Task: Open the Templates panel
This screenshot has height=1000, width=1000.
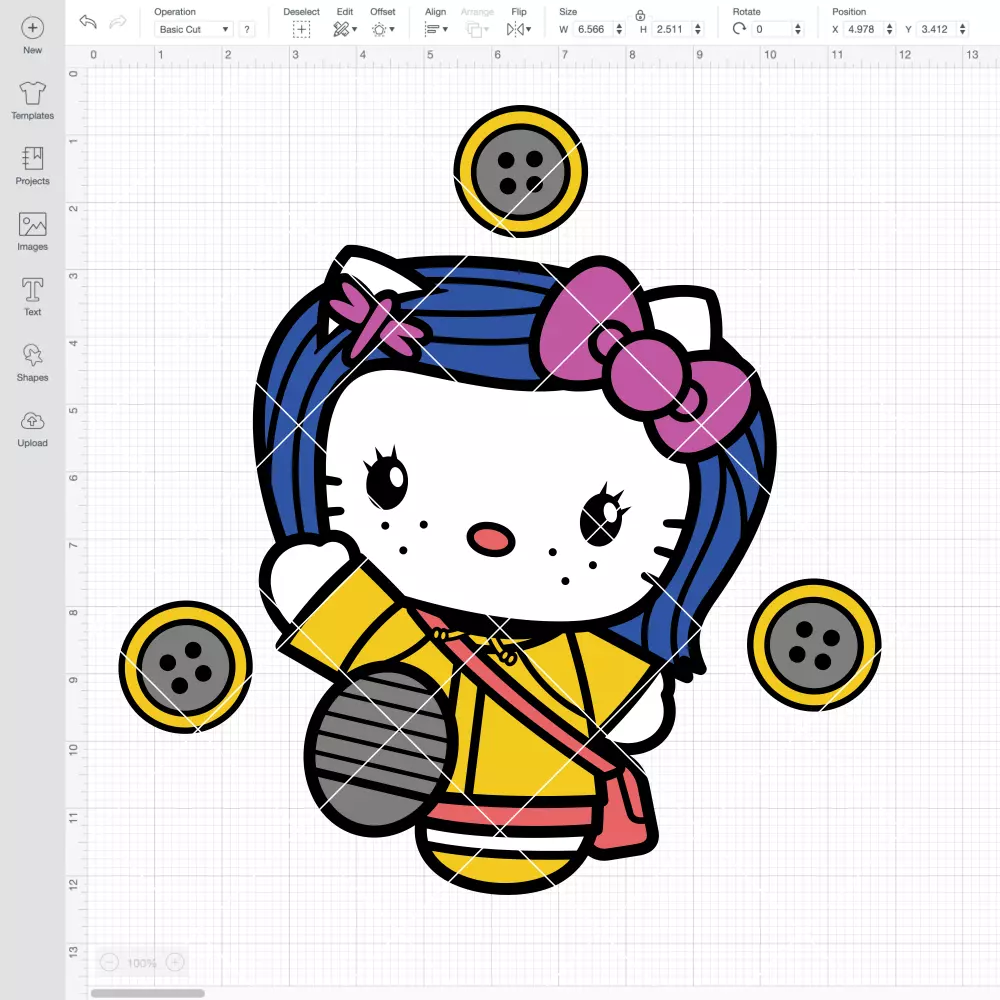Action: (33, 101)
